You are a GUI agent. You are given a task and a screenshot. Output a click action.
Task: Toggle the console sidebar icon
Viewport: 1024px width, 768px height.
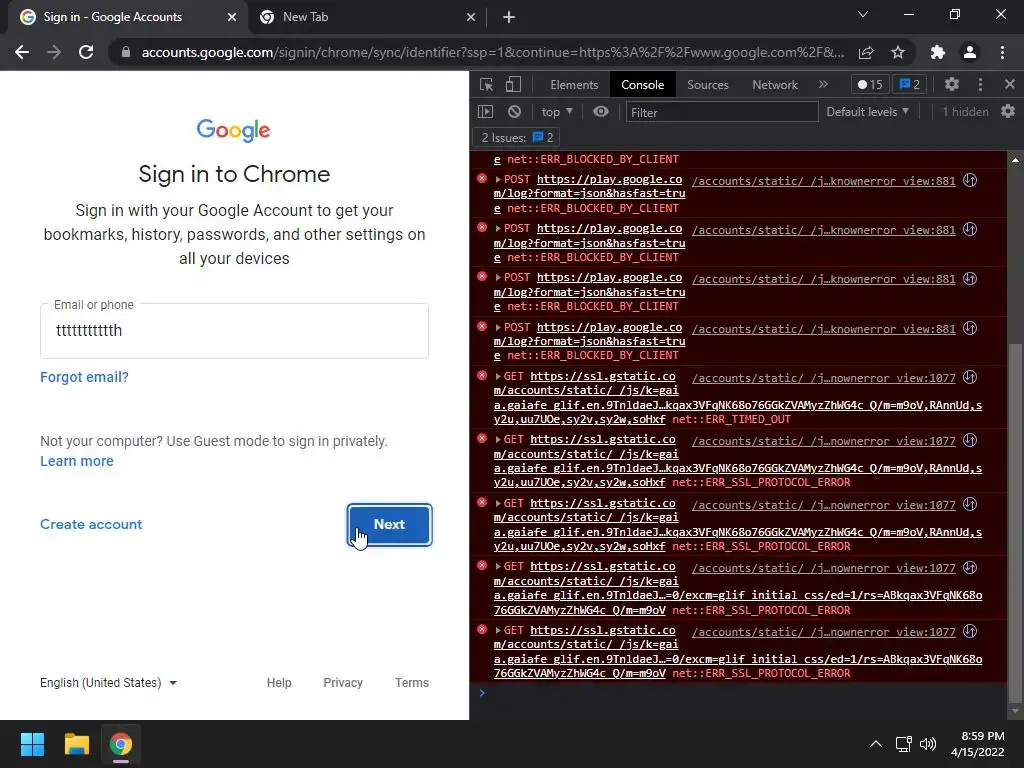click(485, 112)
